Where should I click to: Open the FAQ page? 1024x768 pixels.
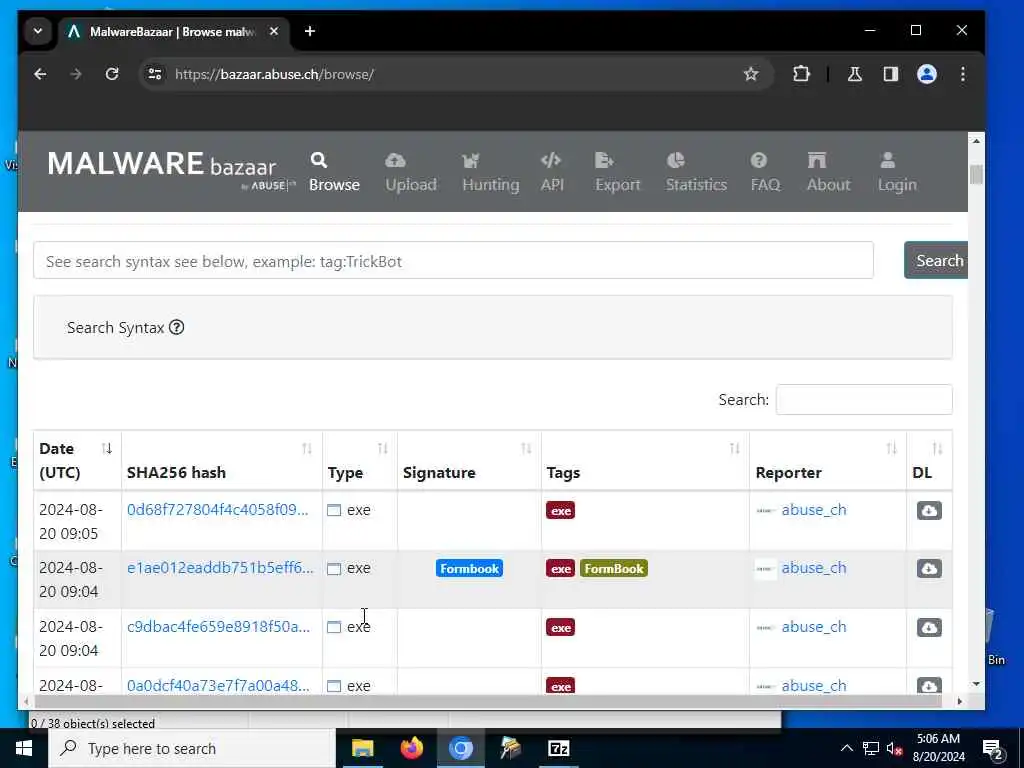[765, 172]
